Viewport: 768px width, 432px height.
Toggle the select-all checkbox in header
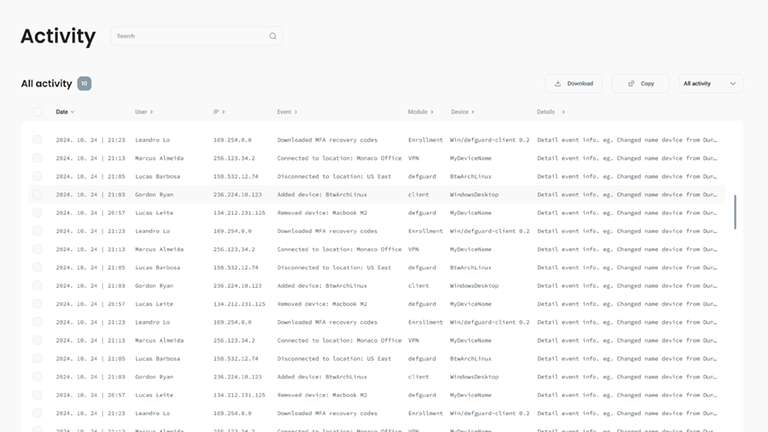[x=37, y=112]
